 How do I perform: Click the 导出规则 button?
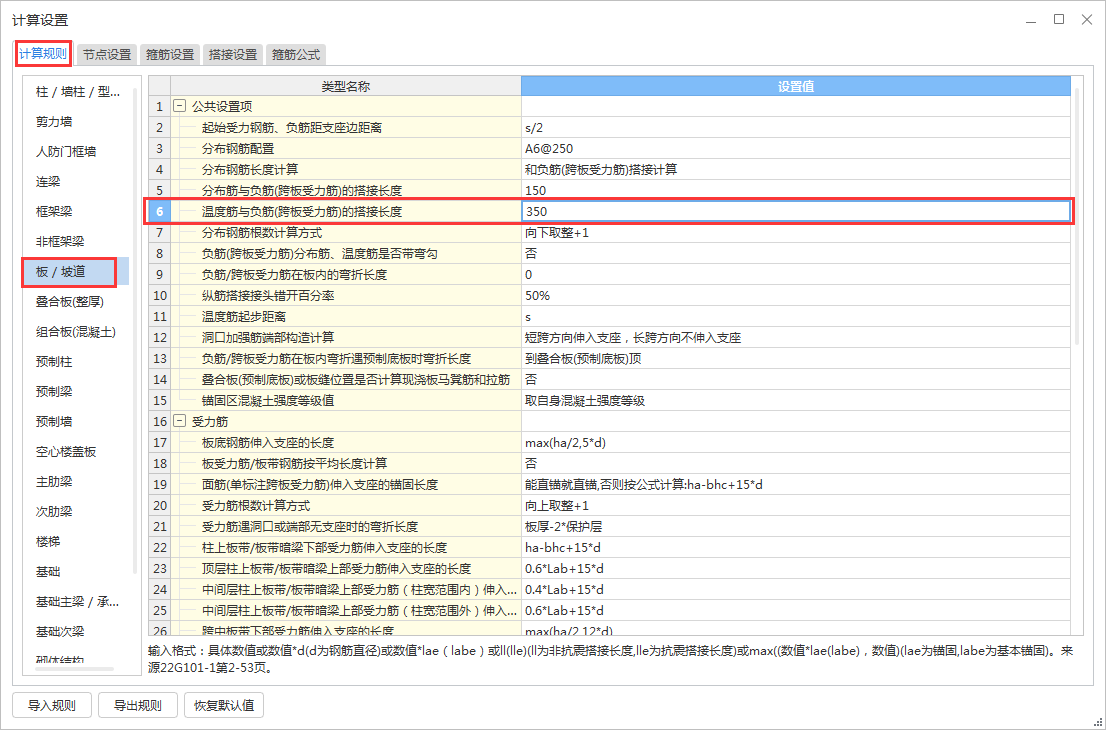coord(138,705)
